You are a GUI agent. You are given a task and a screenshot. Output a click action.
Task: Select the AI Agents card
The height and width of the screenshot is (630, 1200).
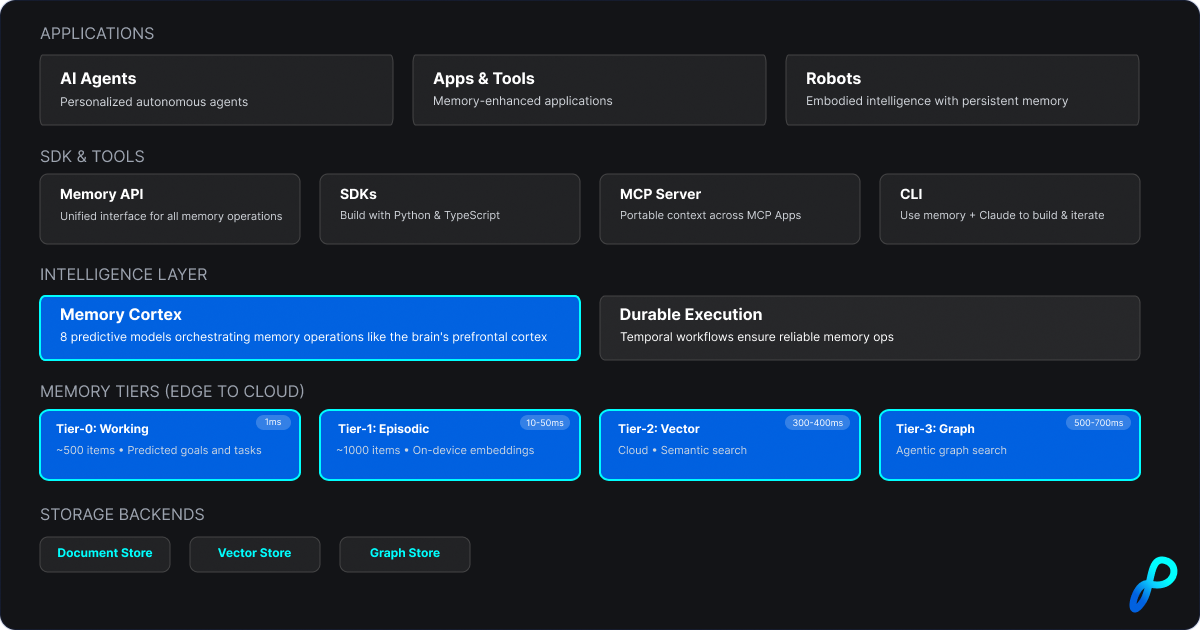click(216, 90)
